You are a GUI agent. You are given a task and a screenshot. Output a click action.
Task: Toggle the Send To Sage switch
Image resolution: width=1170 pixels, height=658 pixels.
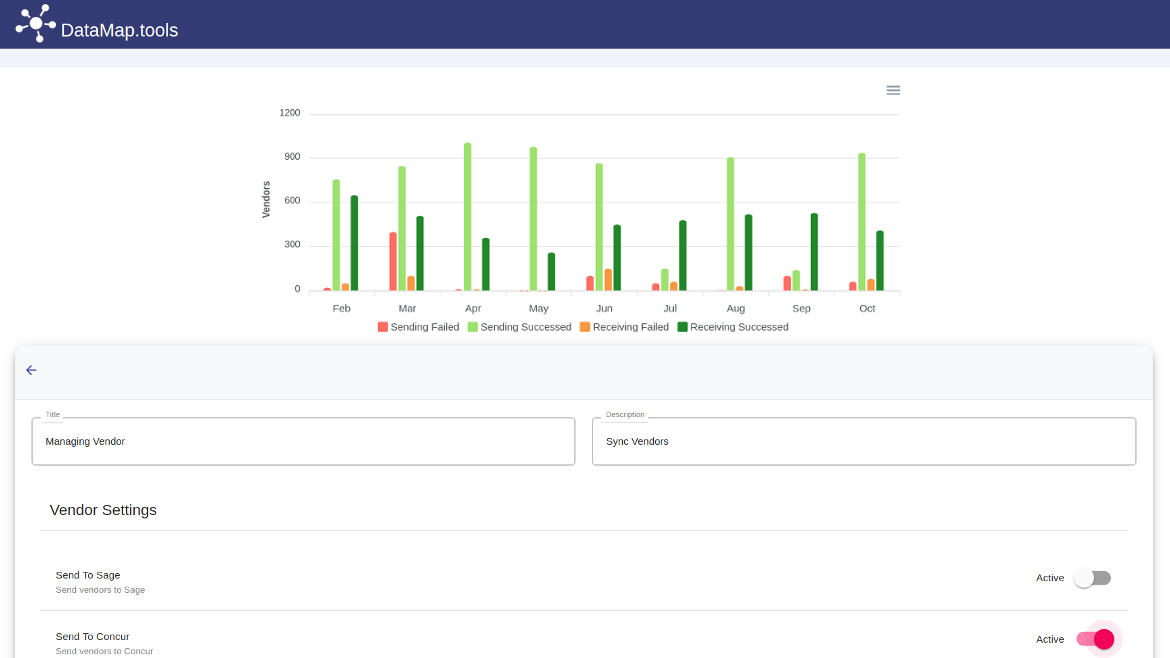pos(1092,578)
